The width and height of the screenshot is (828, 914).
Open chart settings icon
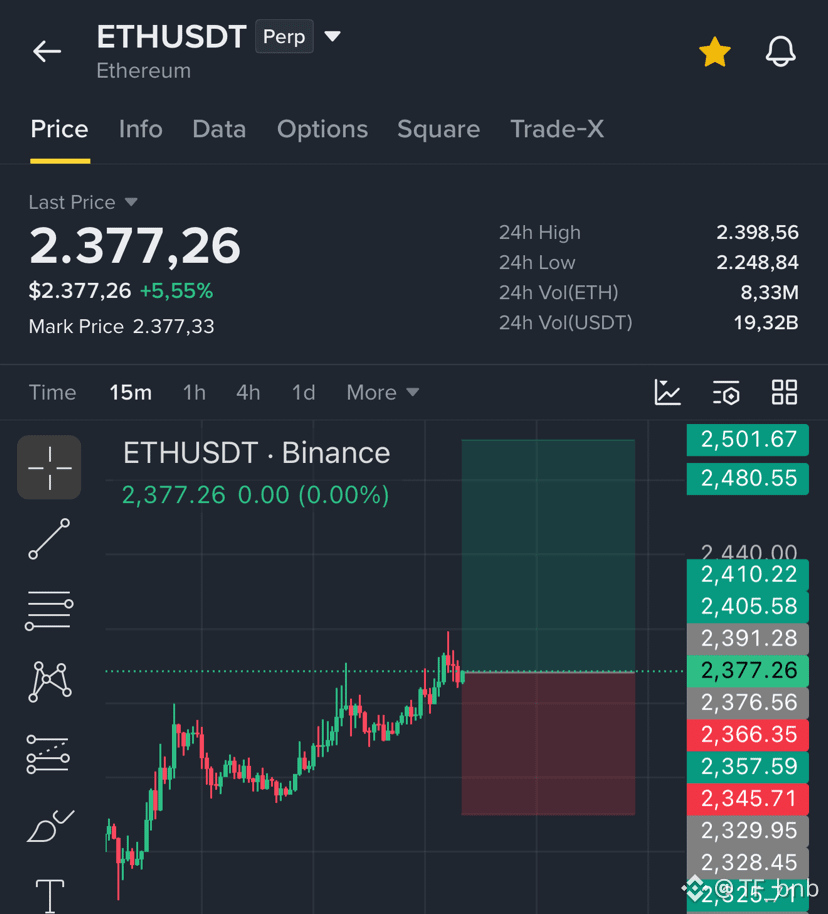pos(726,392)
